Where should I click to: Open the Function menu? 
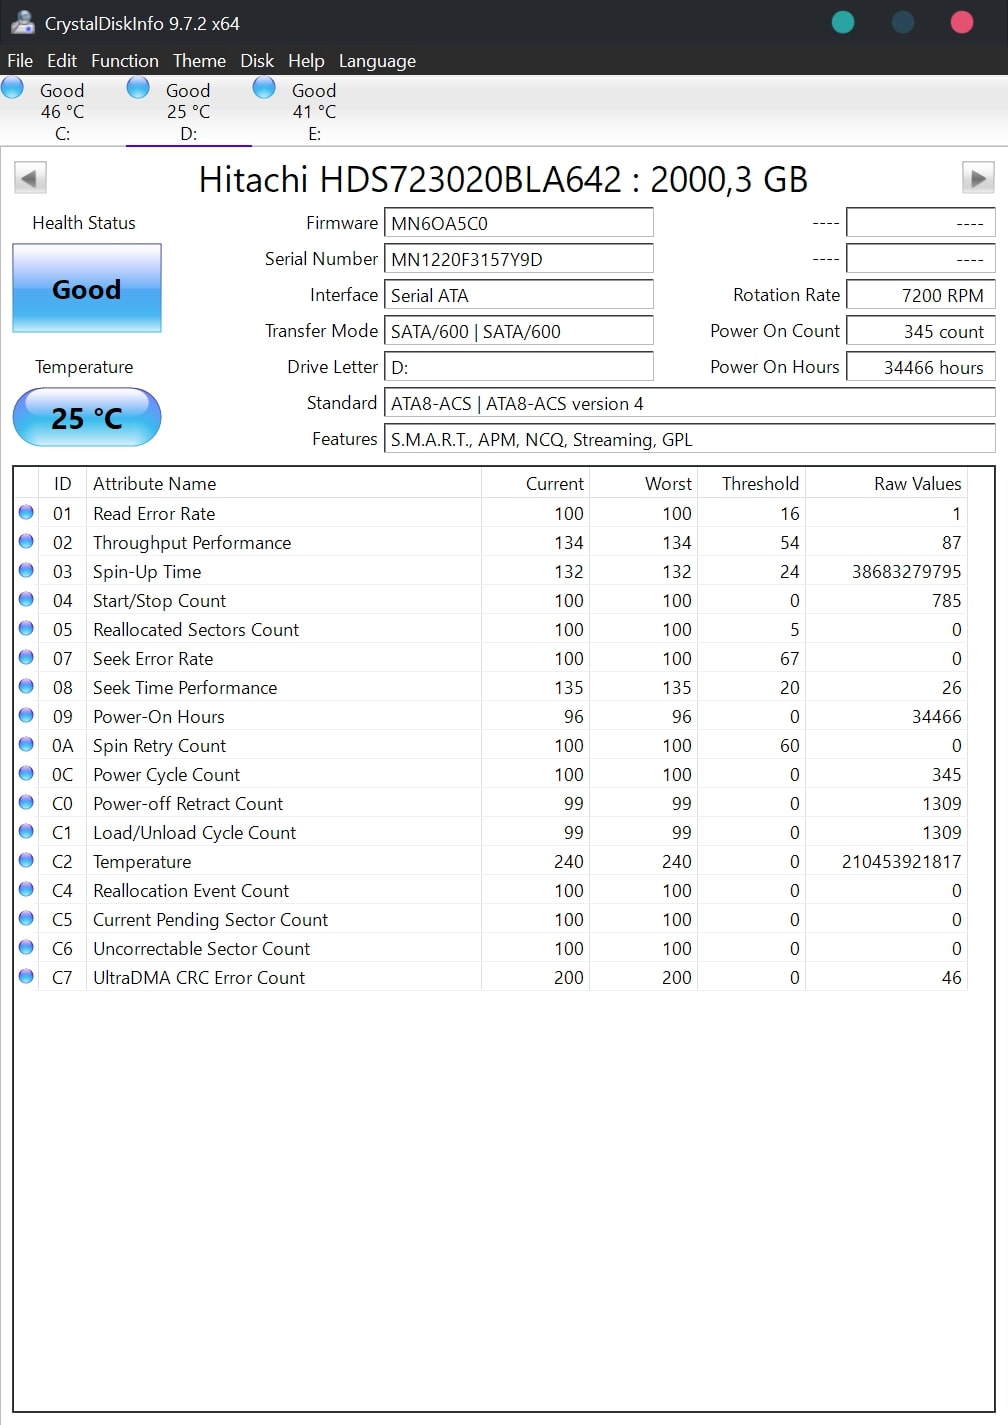click(x=124, y=61)
